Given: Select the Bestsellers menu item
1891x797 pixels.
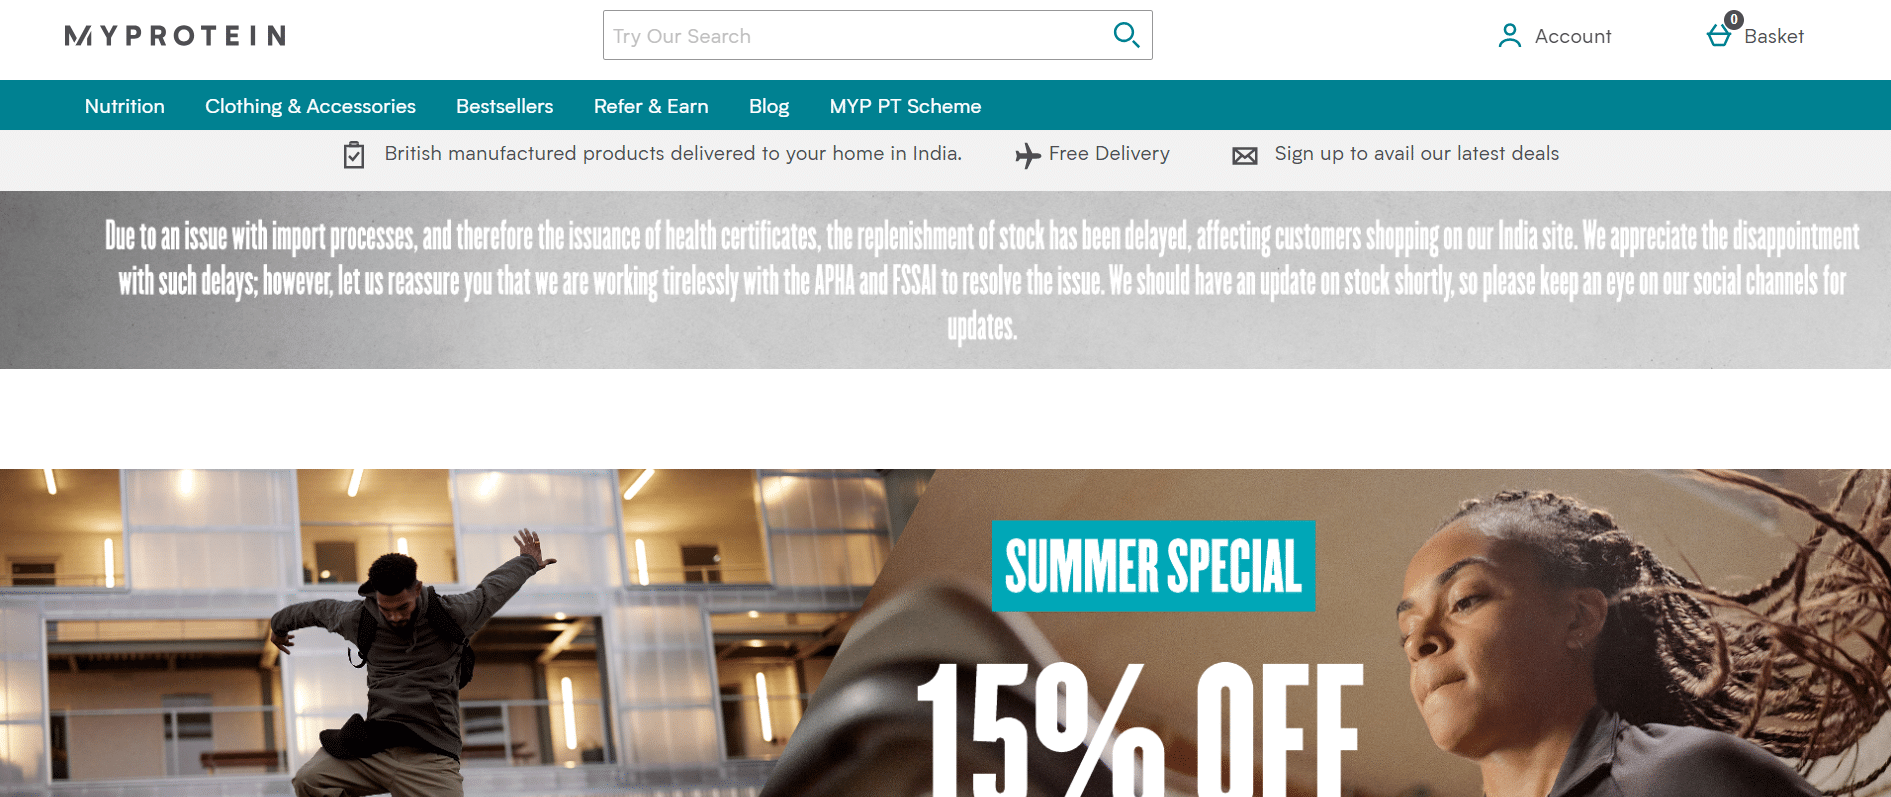Looking at the screenshot, I should [504, 106].
